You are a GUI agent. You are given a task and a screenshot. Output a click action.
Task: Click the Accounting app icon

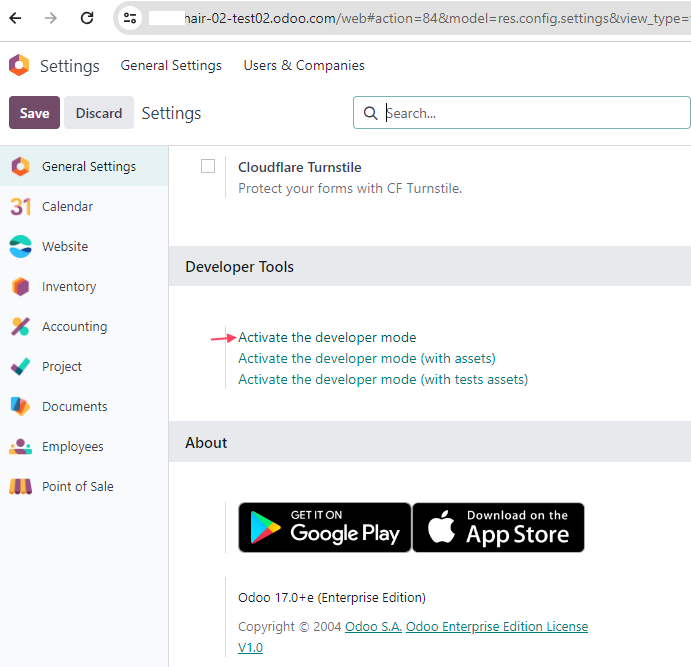[20, 326]
